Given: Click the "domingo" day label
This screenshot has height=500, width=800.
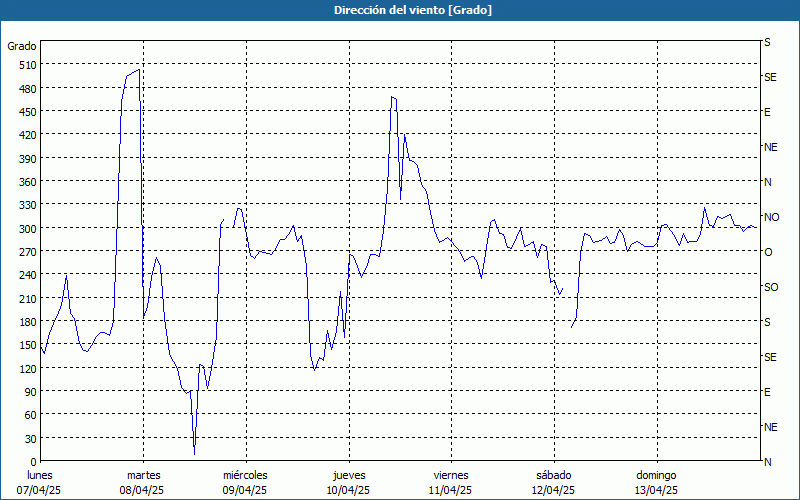Looking at the screenshot, I should 656,475.
